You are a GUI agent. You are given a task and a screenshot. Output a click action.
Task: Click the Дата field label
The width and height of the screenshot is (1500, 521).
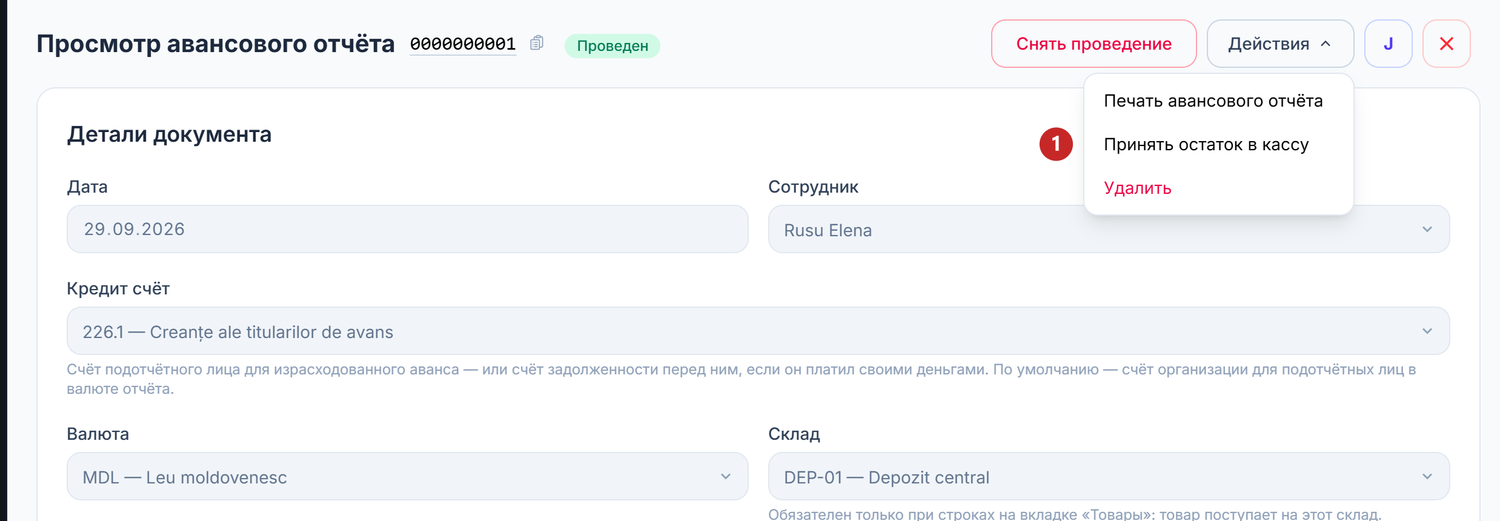87,187
